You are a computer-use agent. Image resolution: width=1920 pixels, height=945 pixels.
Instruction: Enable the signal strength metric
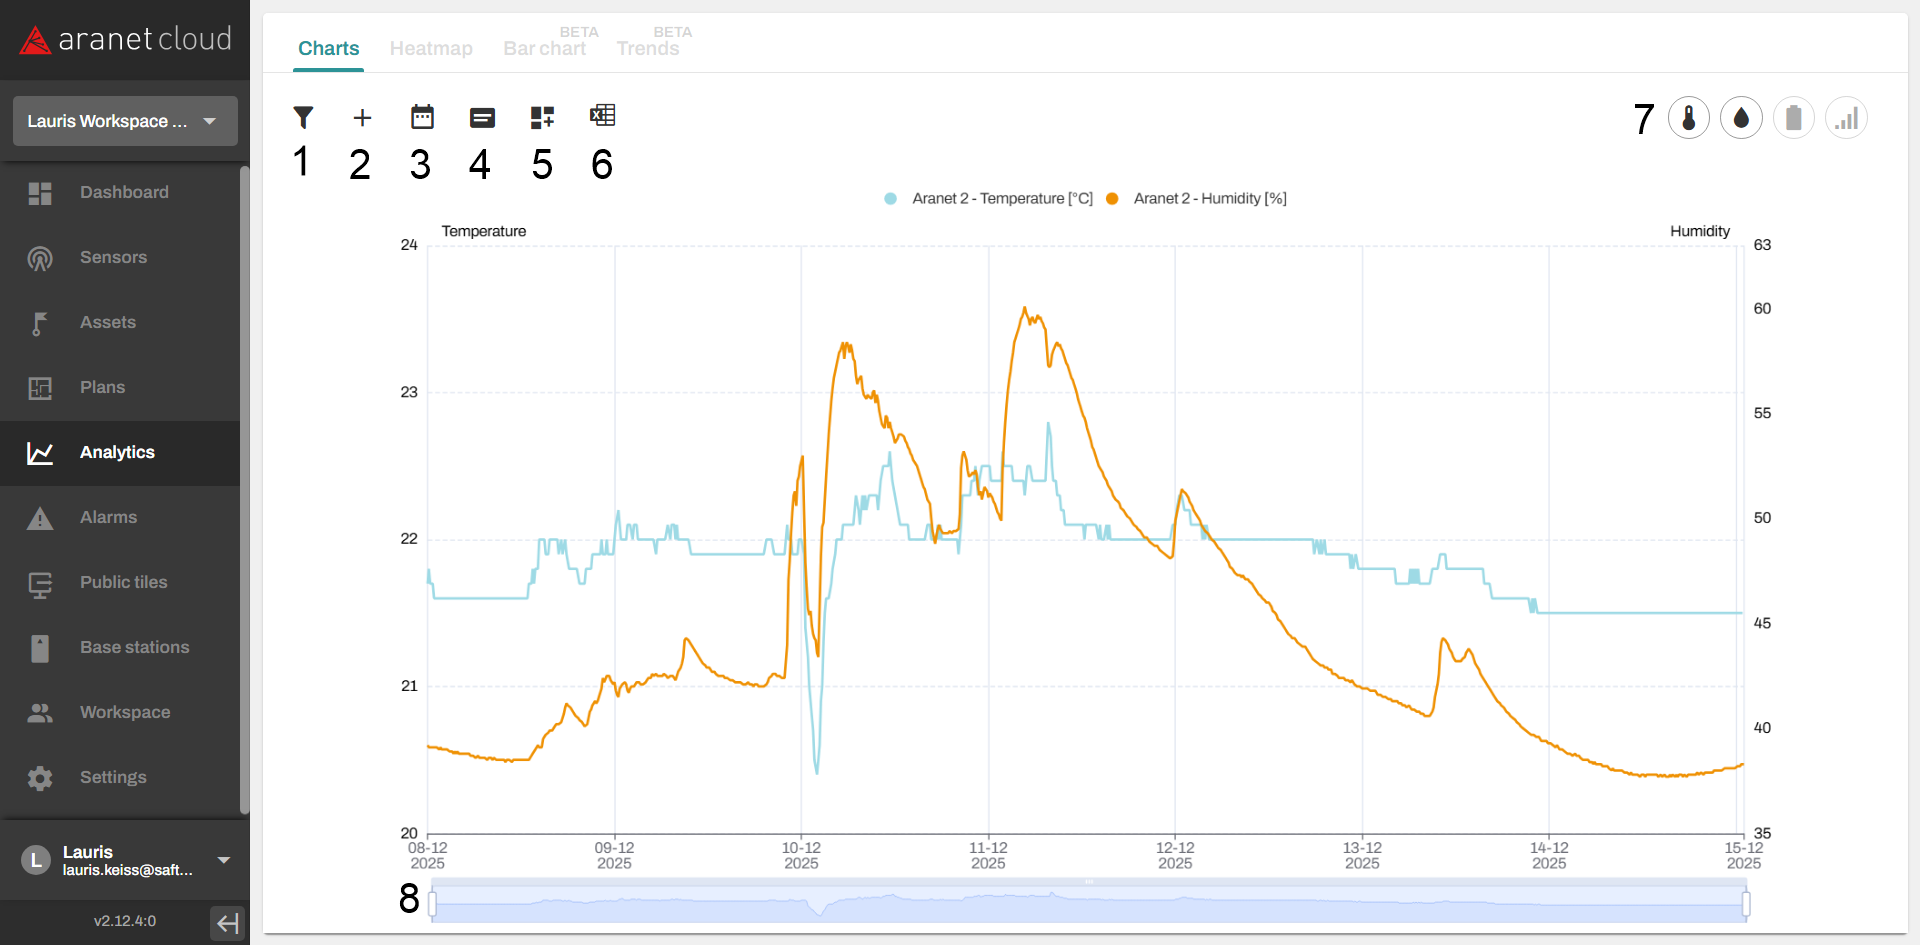coord(1846,119)
